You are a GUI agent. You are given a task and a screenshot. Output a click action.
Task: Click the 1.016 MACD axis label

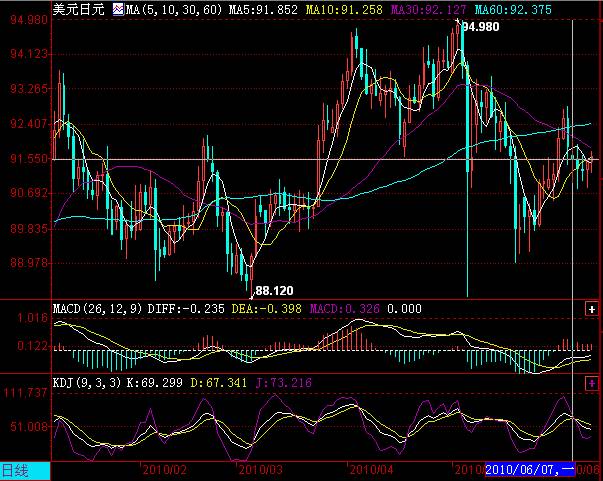click(32, 318)
